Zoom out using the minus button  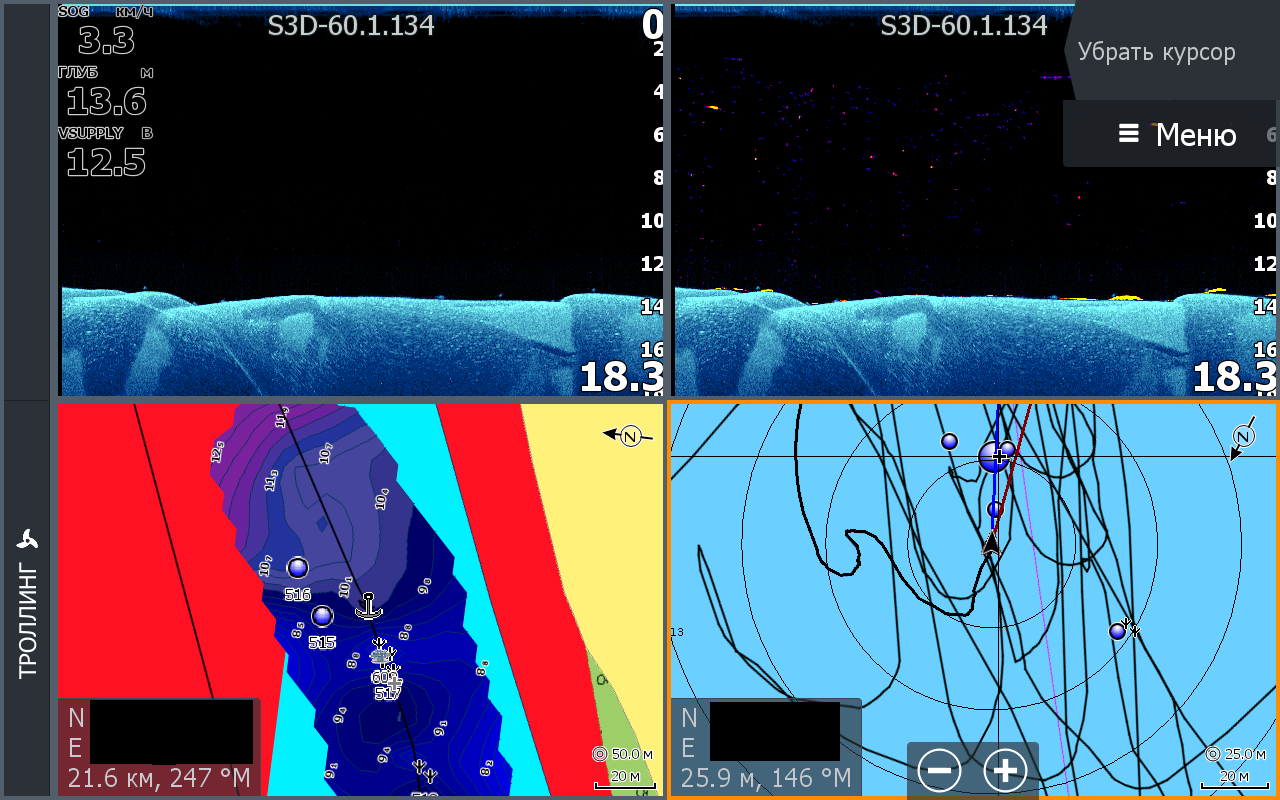click(939, 770)
